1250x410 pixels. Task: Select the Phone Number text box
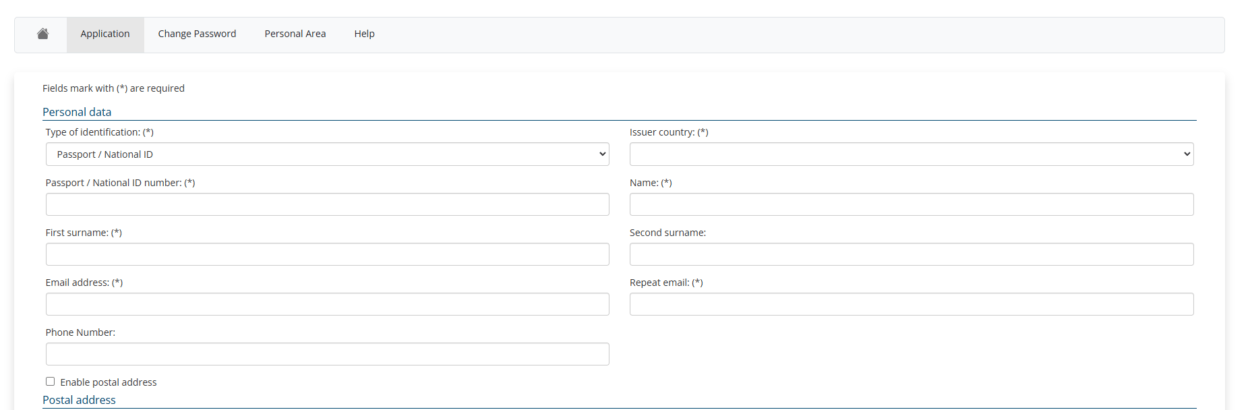tap(327, 354)
